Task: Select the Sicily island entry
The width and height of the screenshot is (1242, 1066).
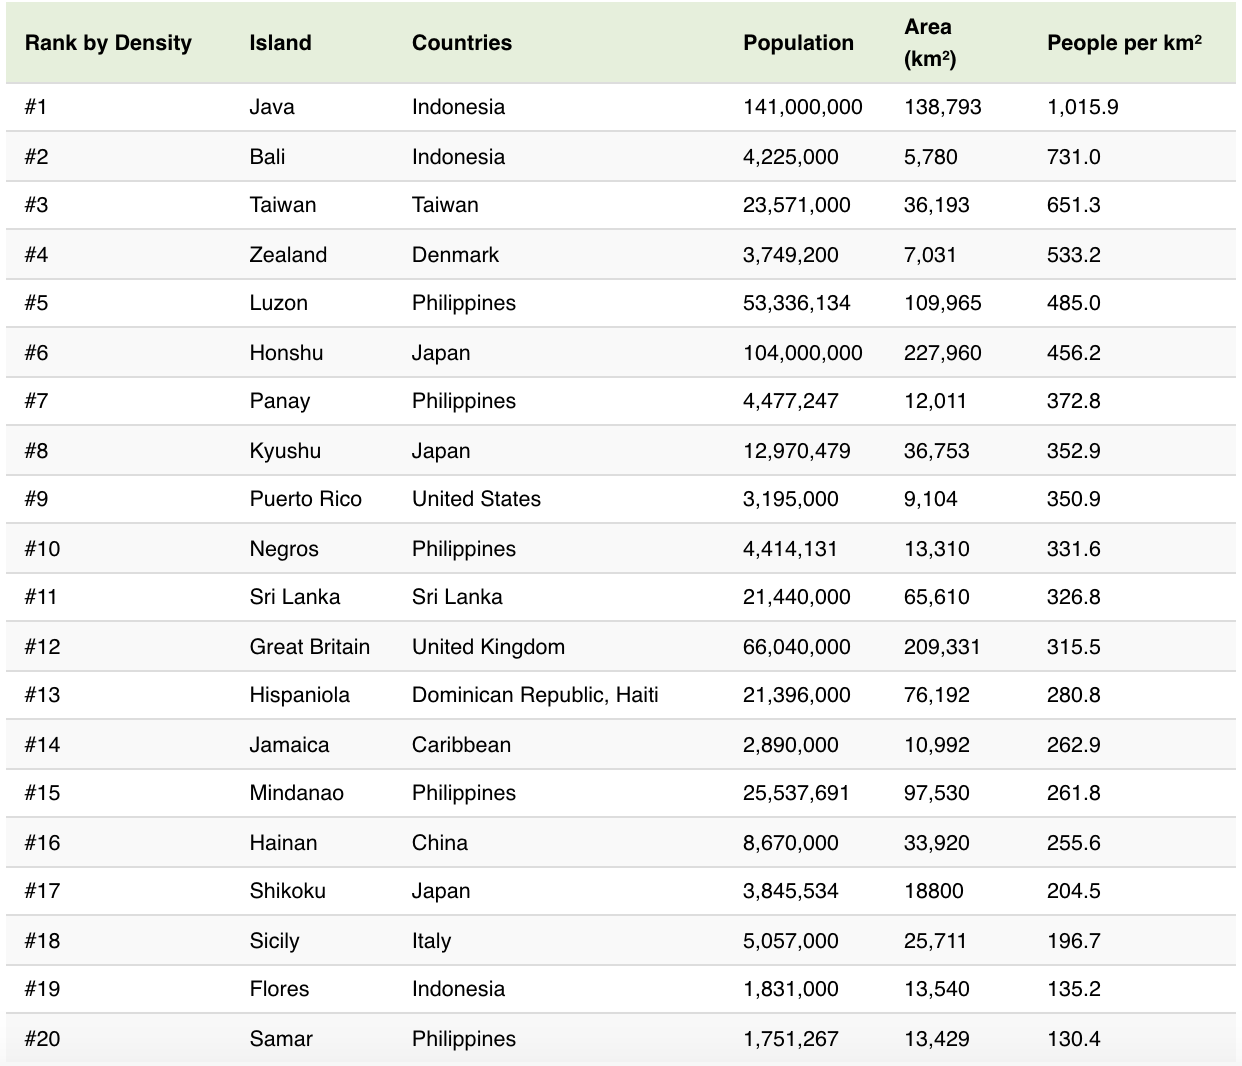Action: coord(274,941)
